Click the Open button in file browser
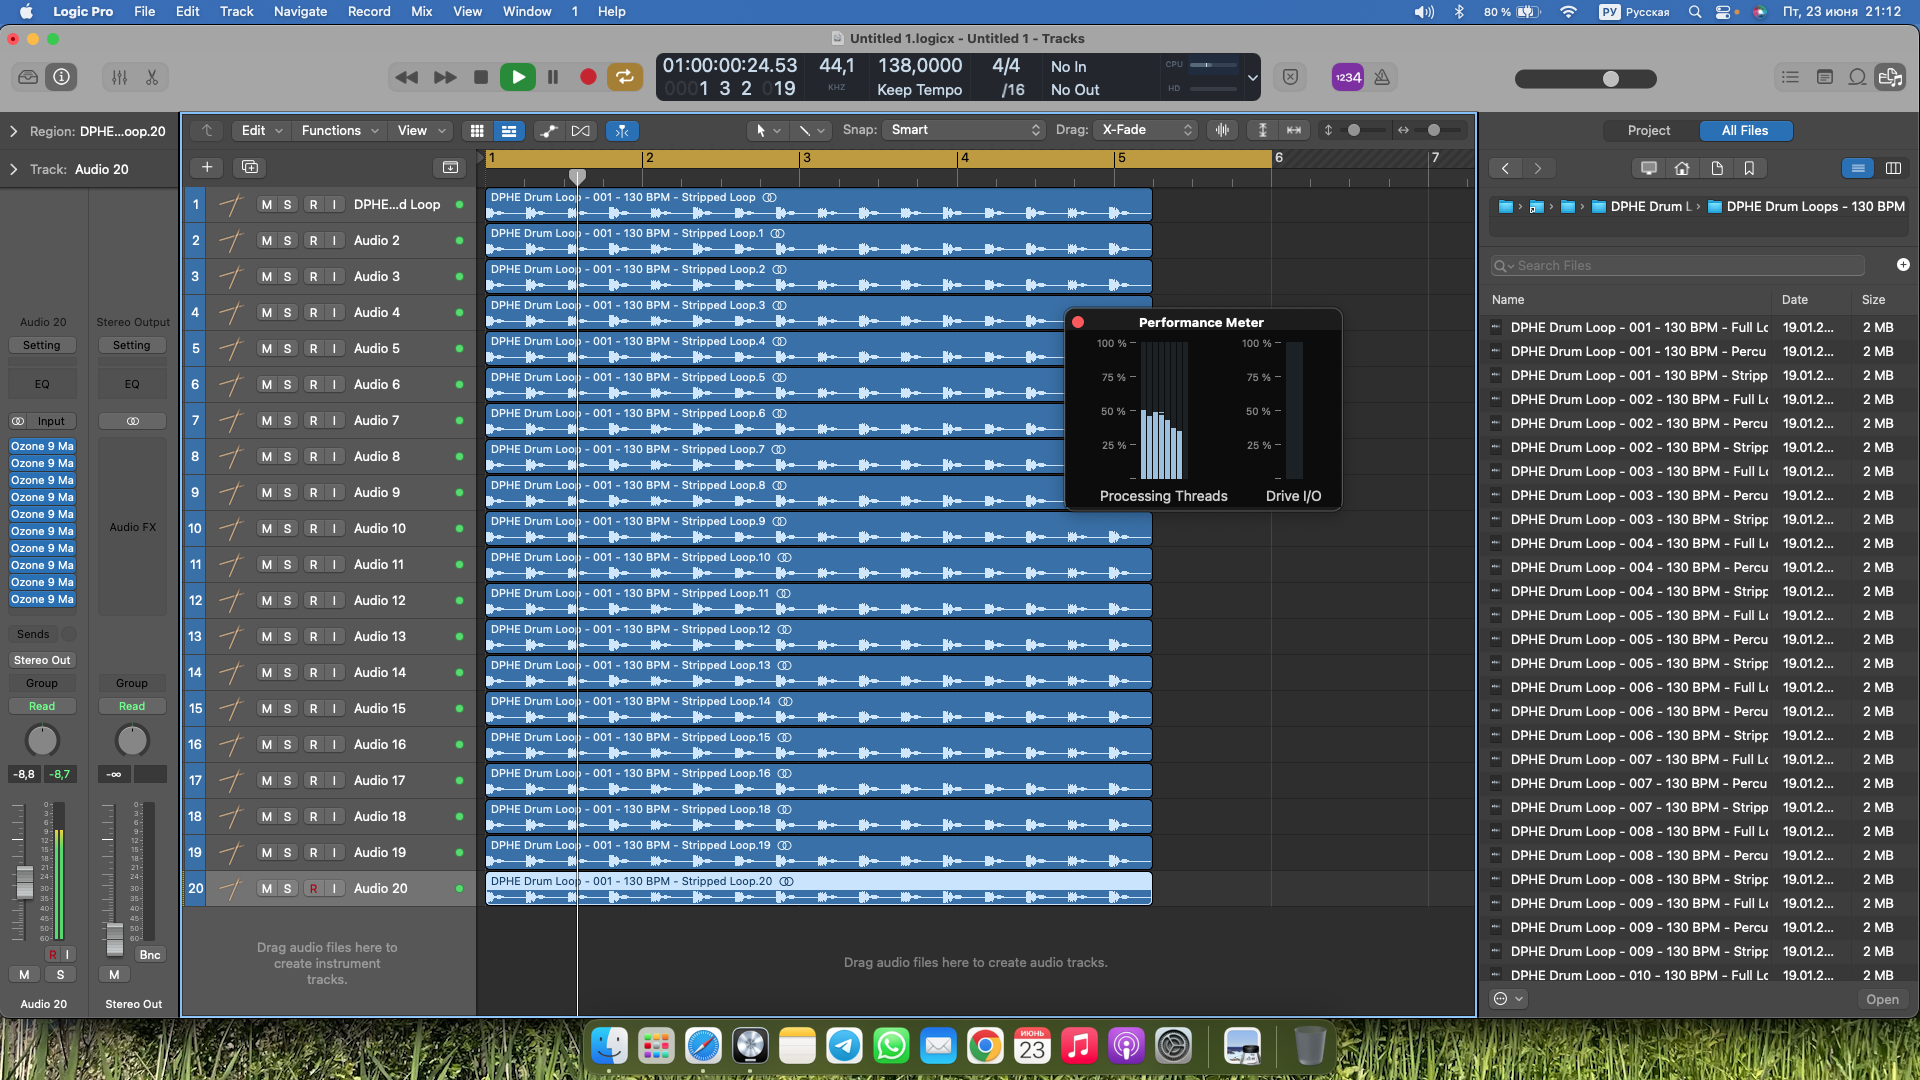 [1882, 999]
